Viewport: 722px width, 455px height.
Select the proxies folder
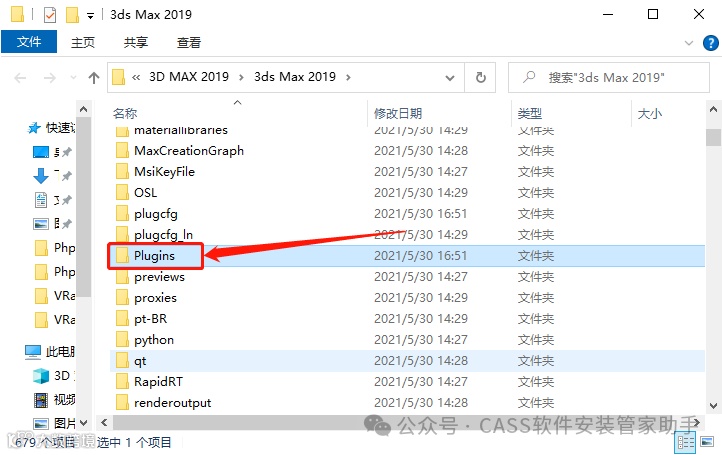pos(407,298)
